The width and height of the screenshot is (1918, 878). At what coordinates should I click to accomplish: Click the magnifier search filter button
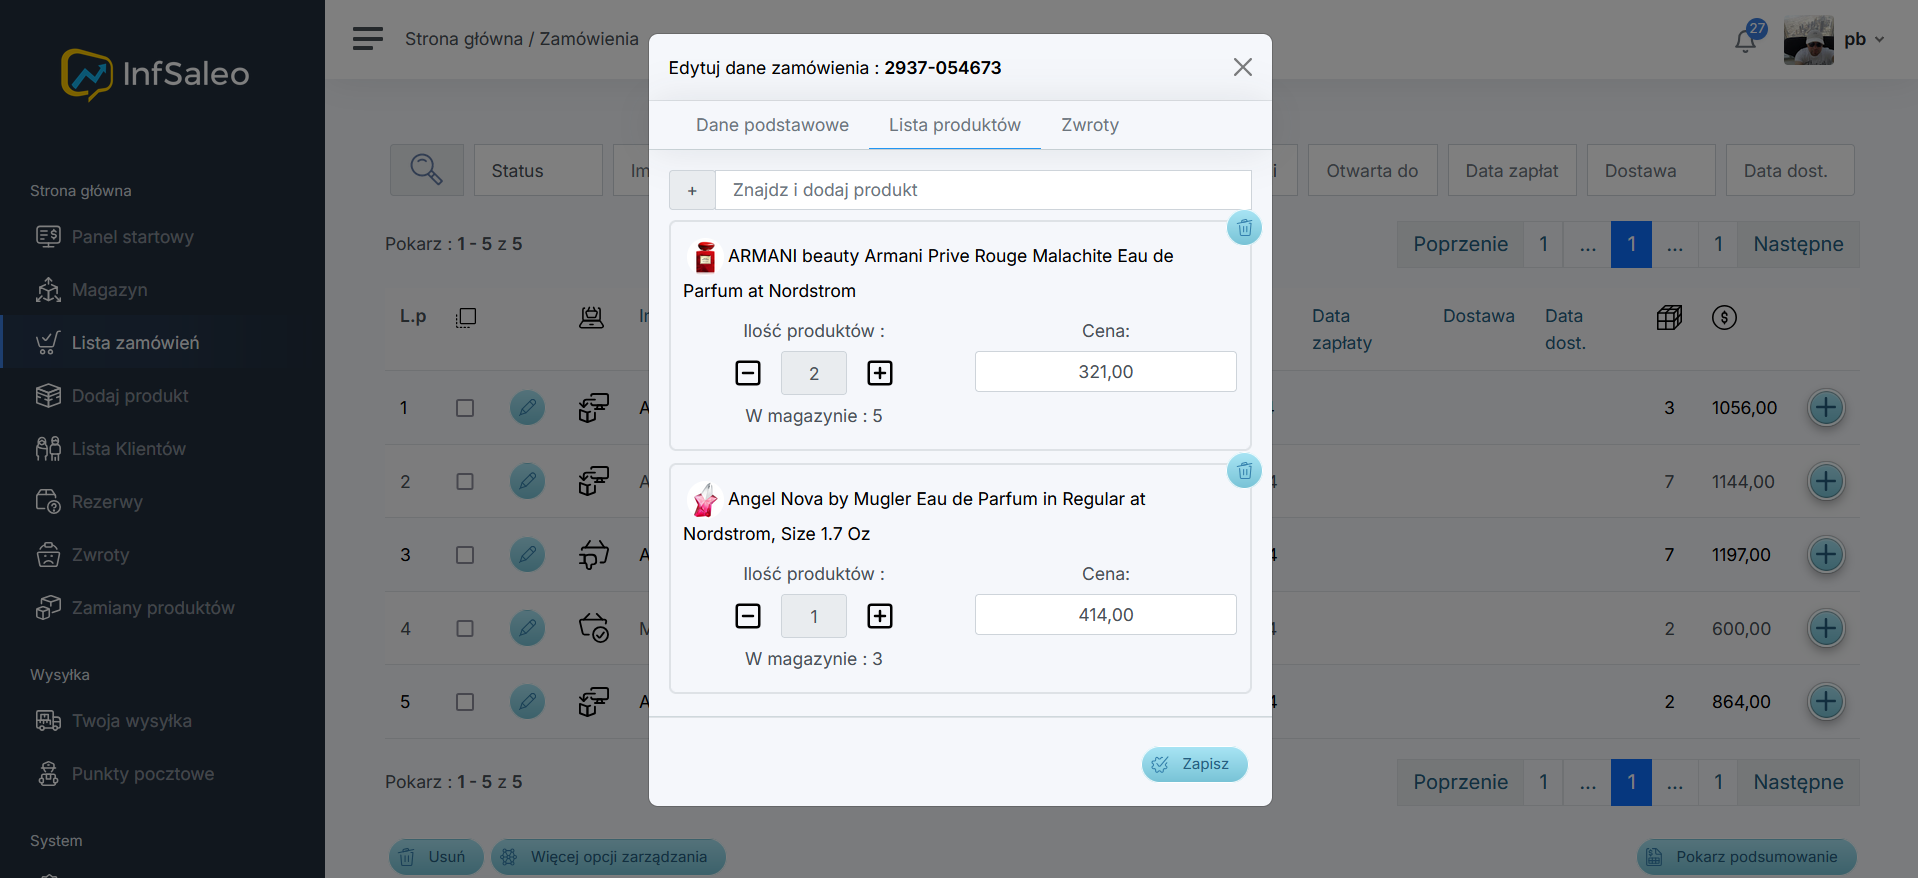[x=427, y=170]
